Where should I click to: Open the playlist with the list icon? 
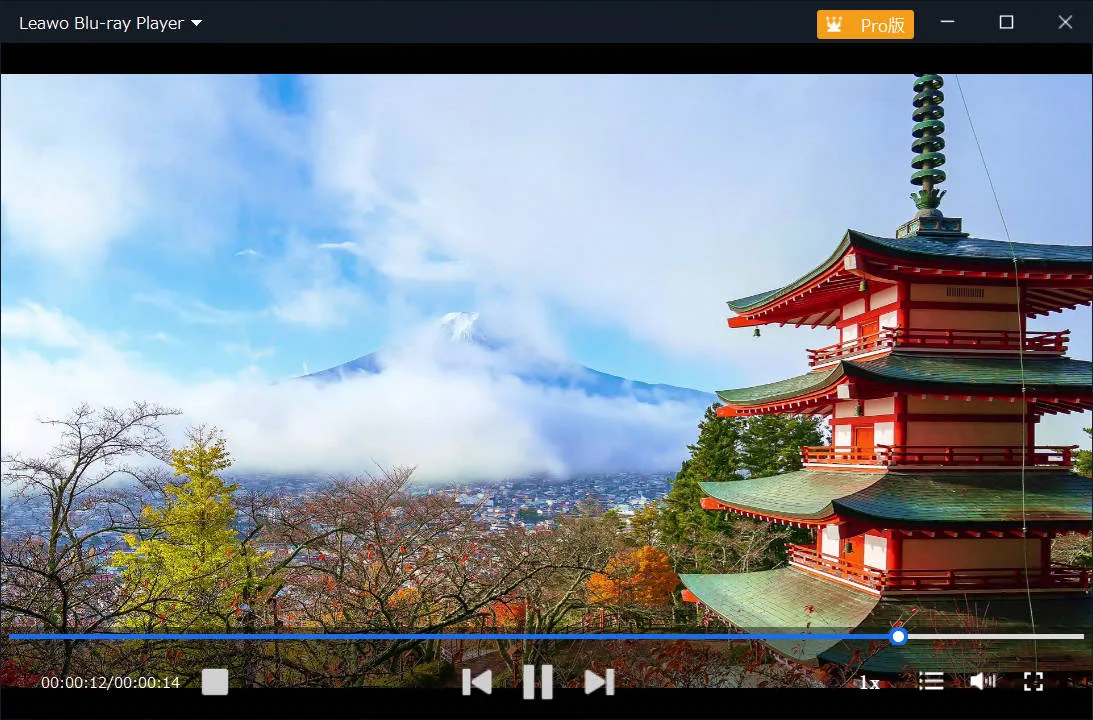click(x=930, y=681)
